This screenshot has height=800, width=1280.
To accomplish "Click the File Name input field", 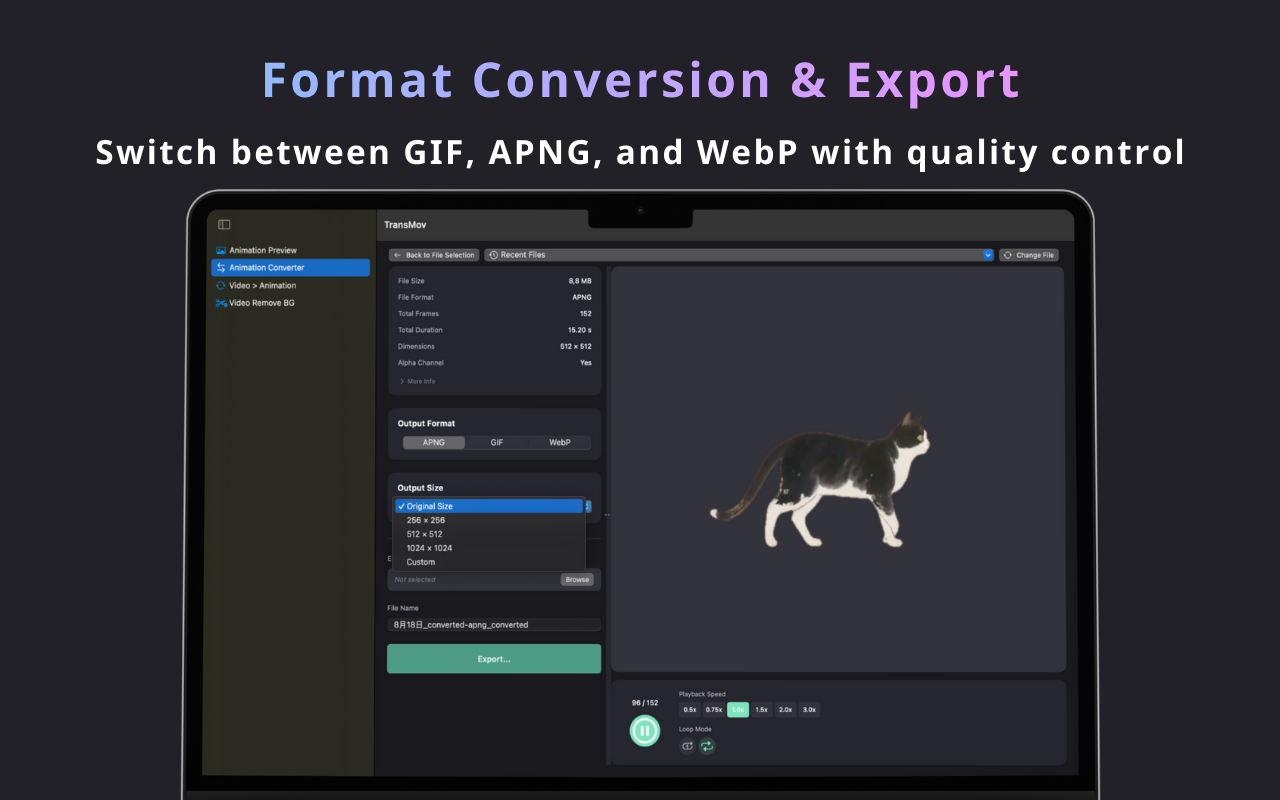I will (x=493, y=624).
